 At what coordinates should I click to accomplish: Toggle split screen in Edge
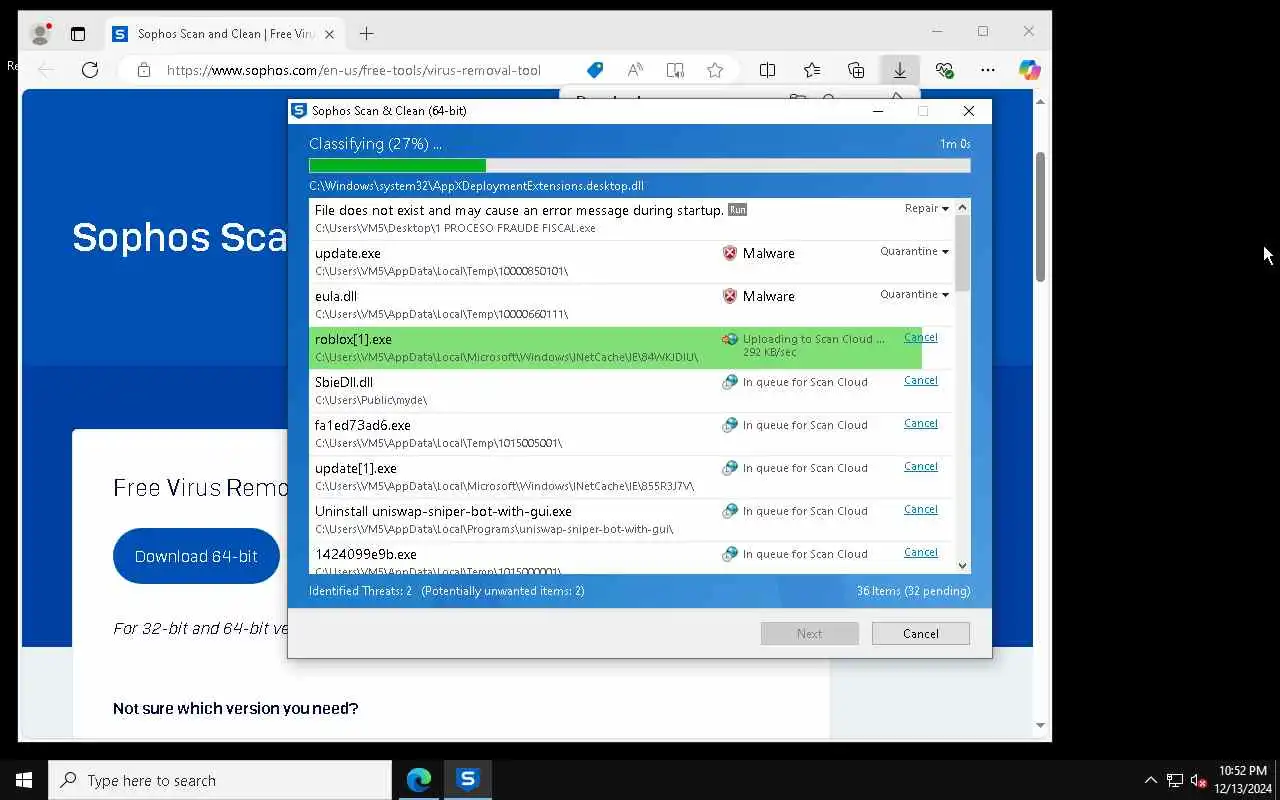click(767, 70)
